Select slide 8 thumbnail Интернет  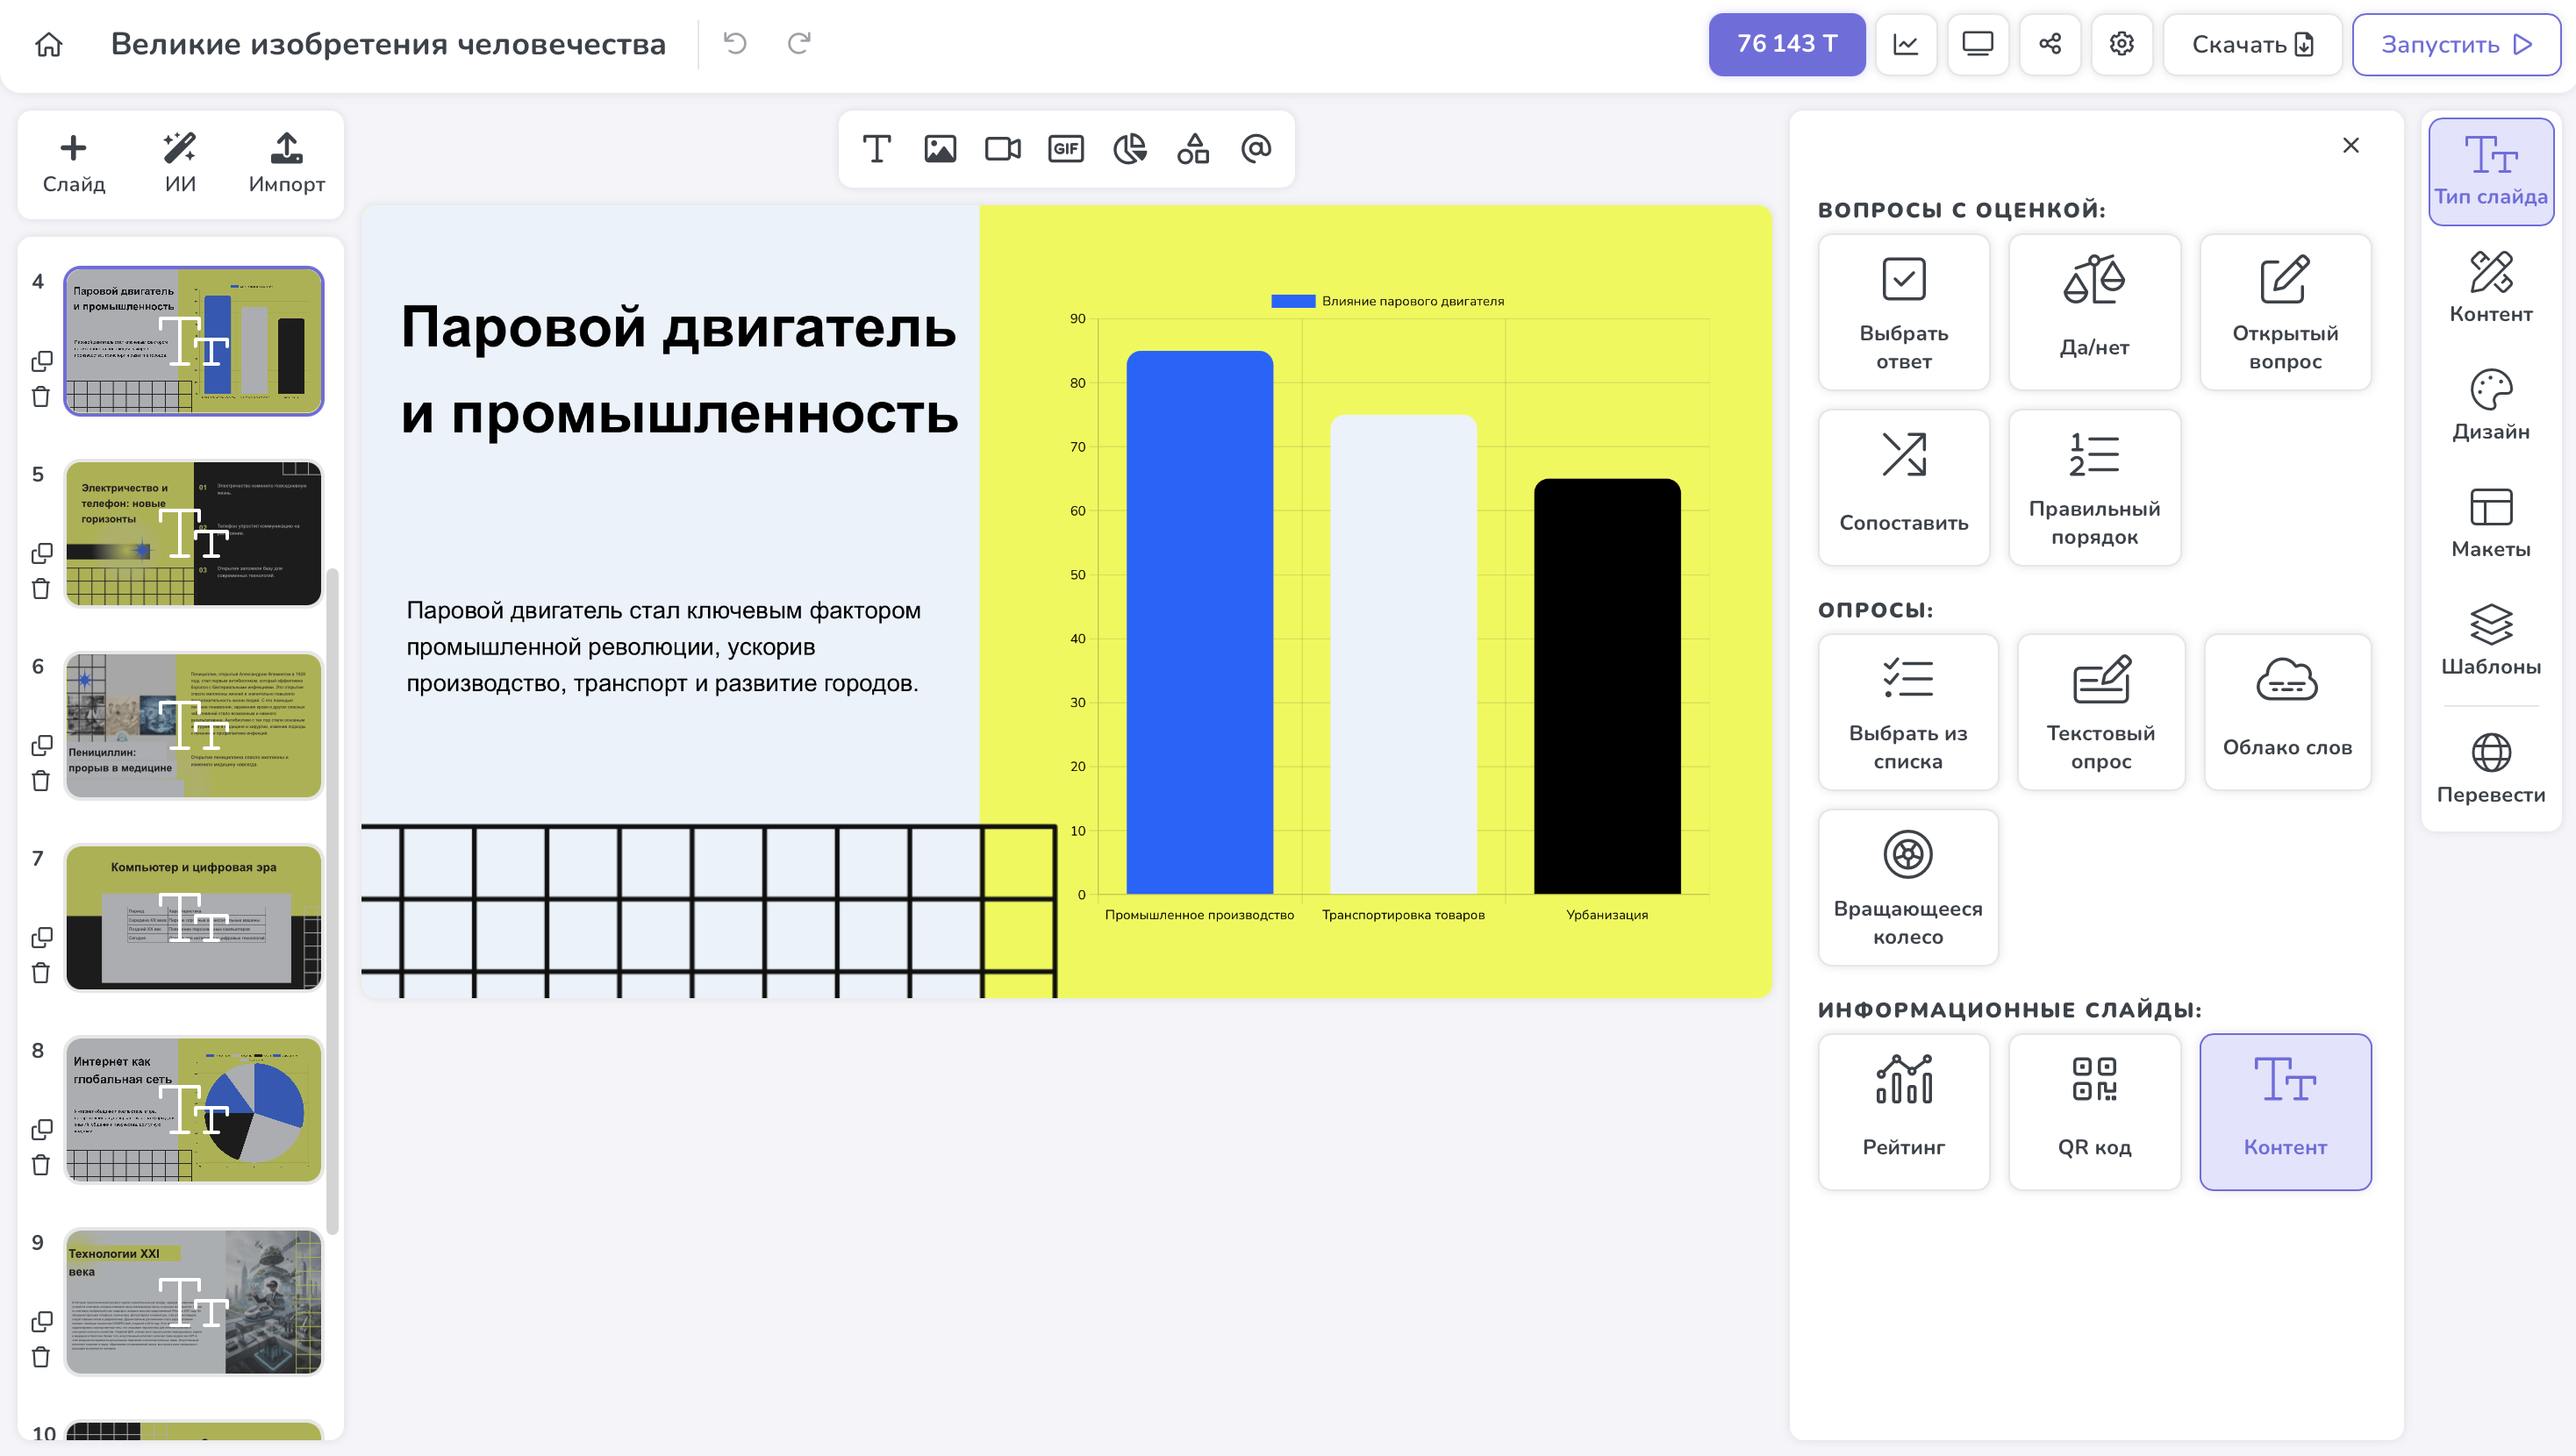pos(194,1110)
